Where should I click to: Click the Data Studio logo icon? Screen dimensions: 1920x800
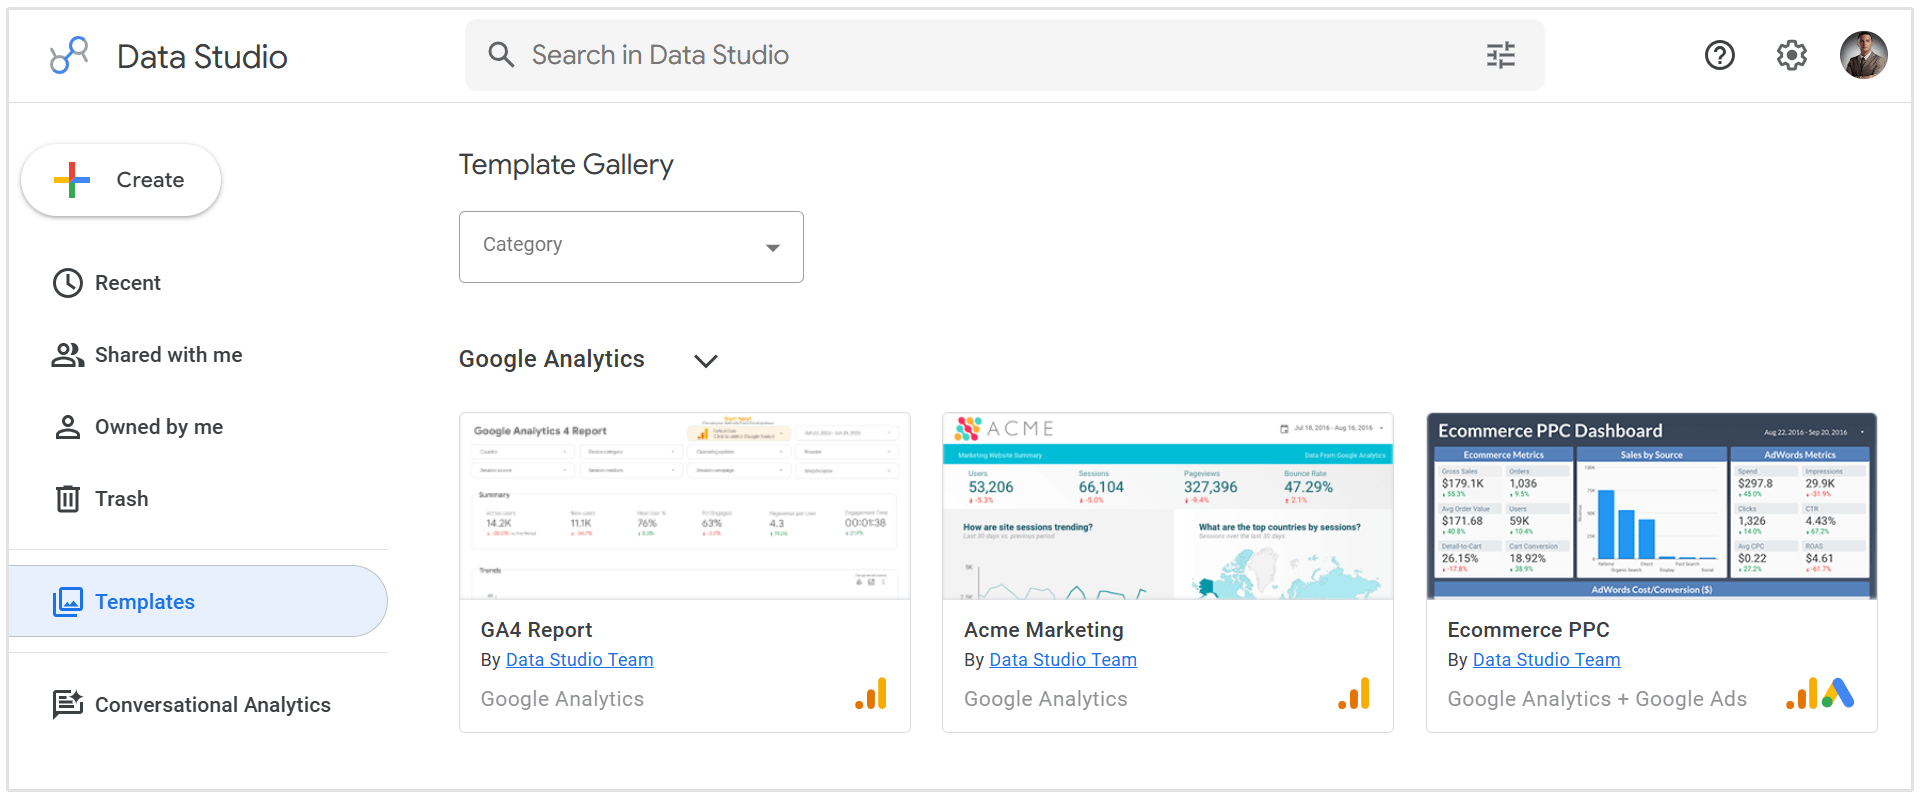tap(69, 55)
